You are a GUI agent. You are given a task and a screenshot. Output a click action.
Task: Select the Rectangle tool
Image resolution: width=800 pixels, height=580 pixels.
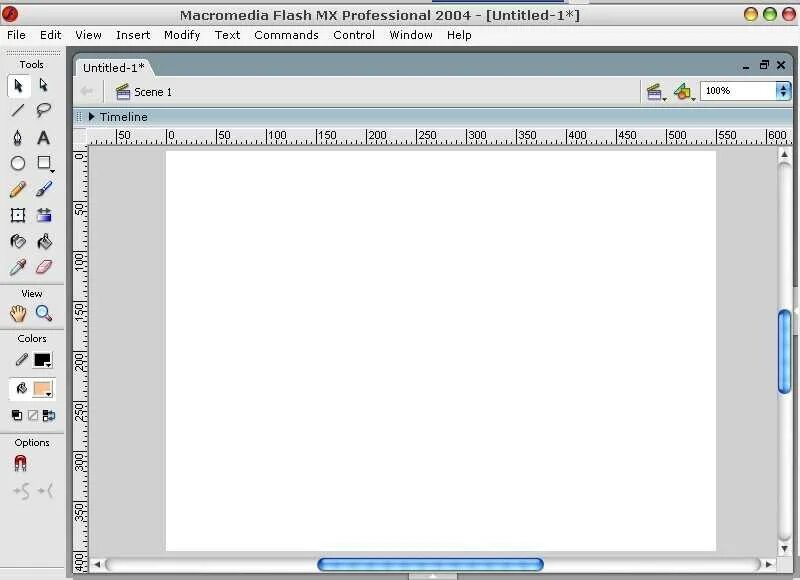click(44, 163)
